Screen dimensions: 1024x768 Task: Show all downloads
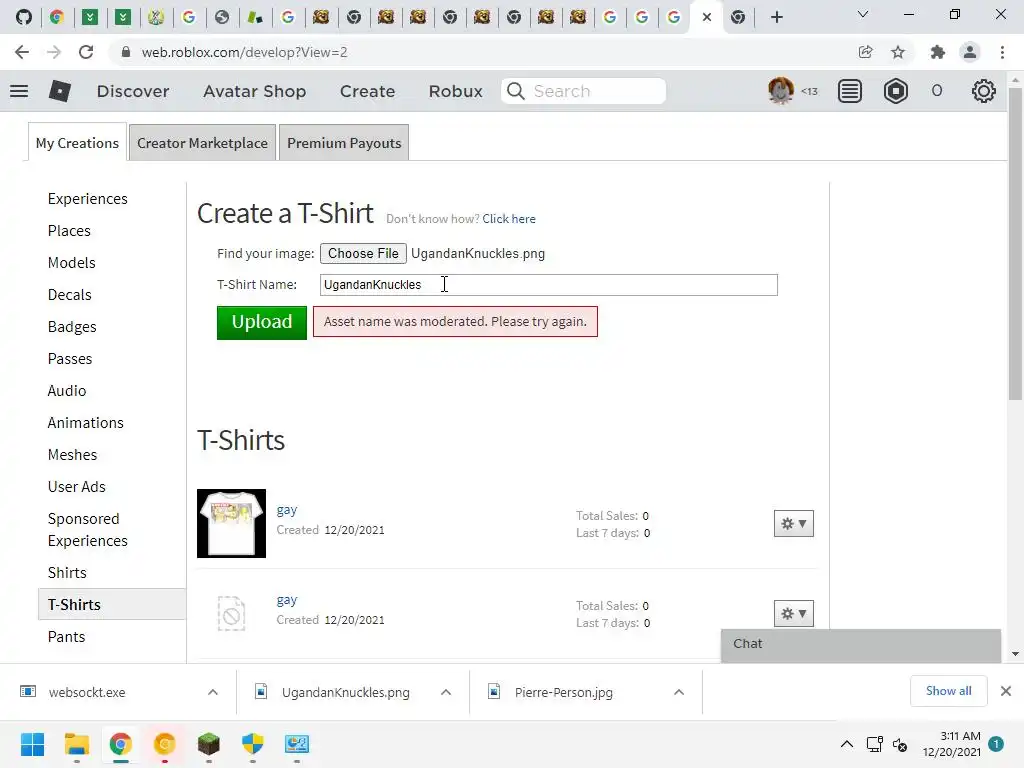click(948, 691)
